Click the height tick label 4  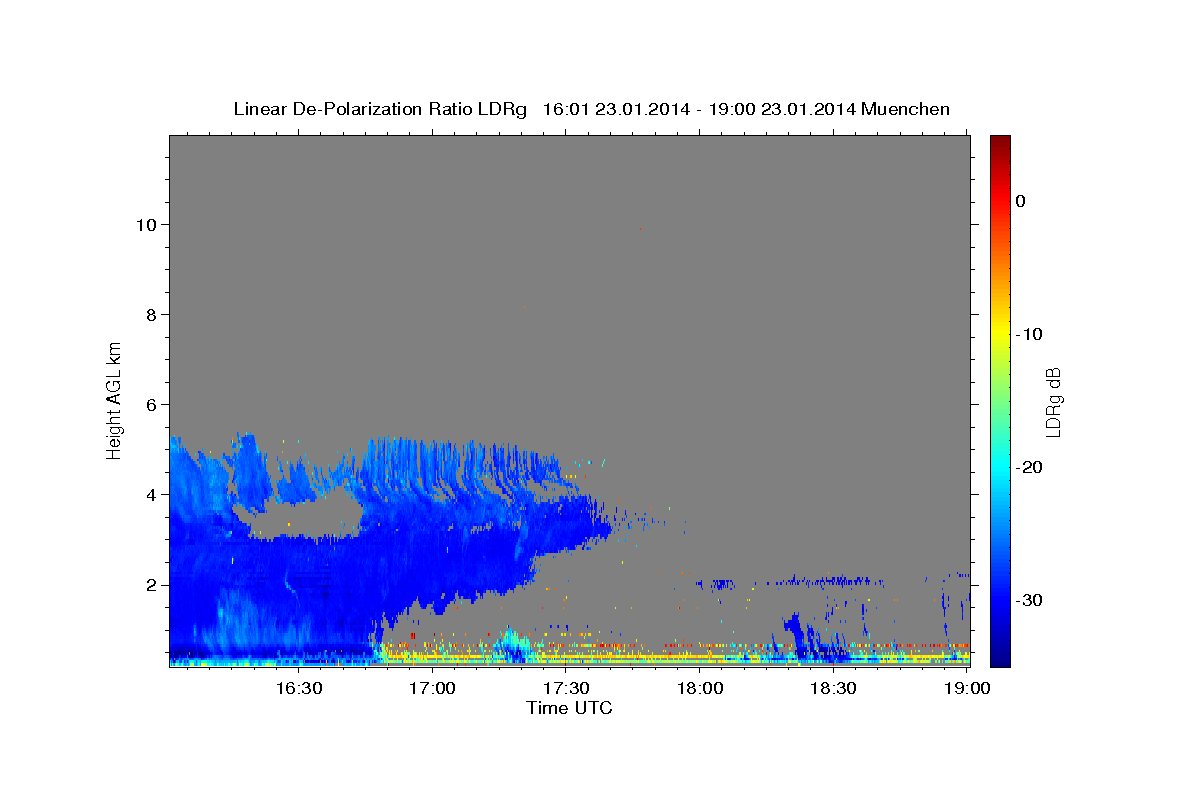coord(153,494)
